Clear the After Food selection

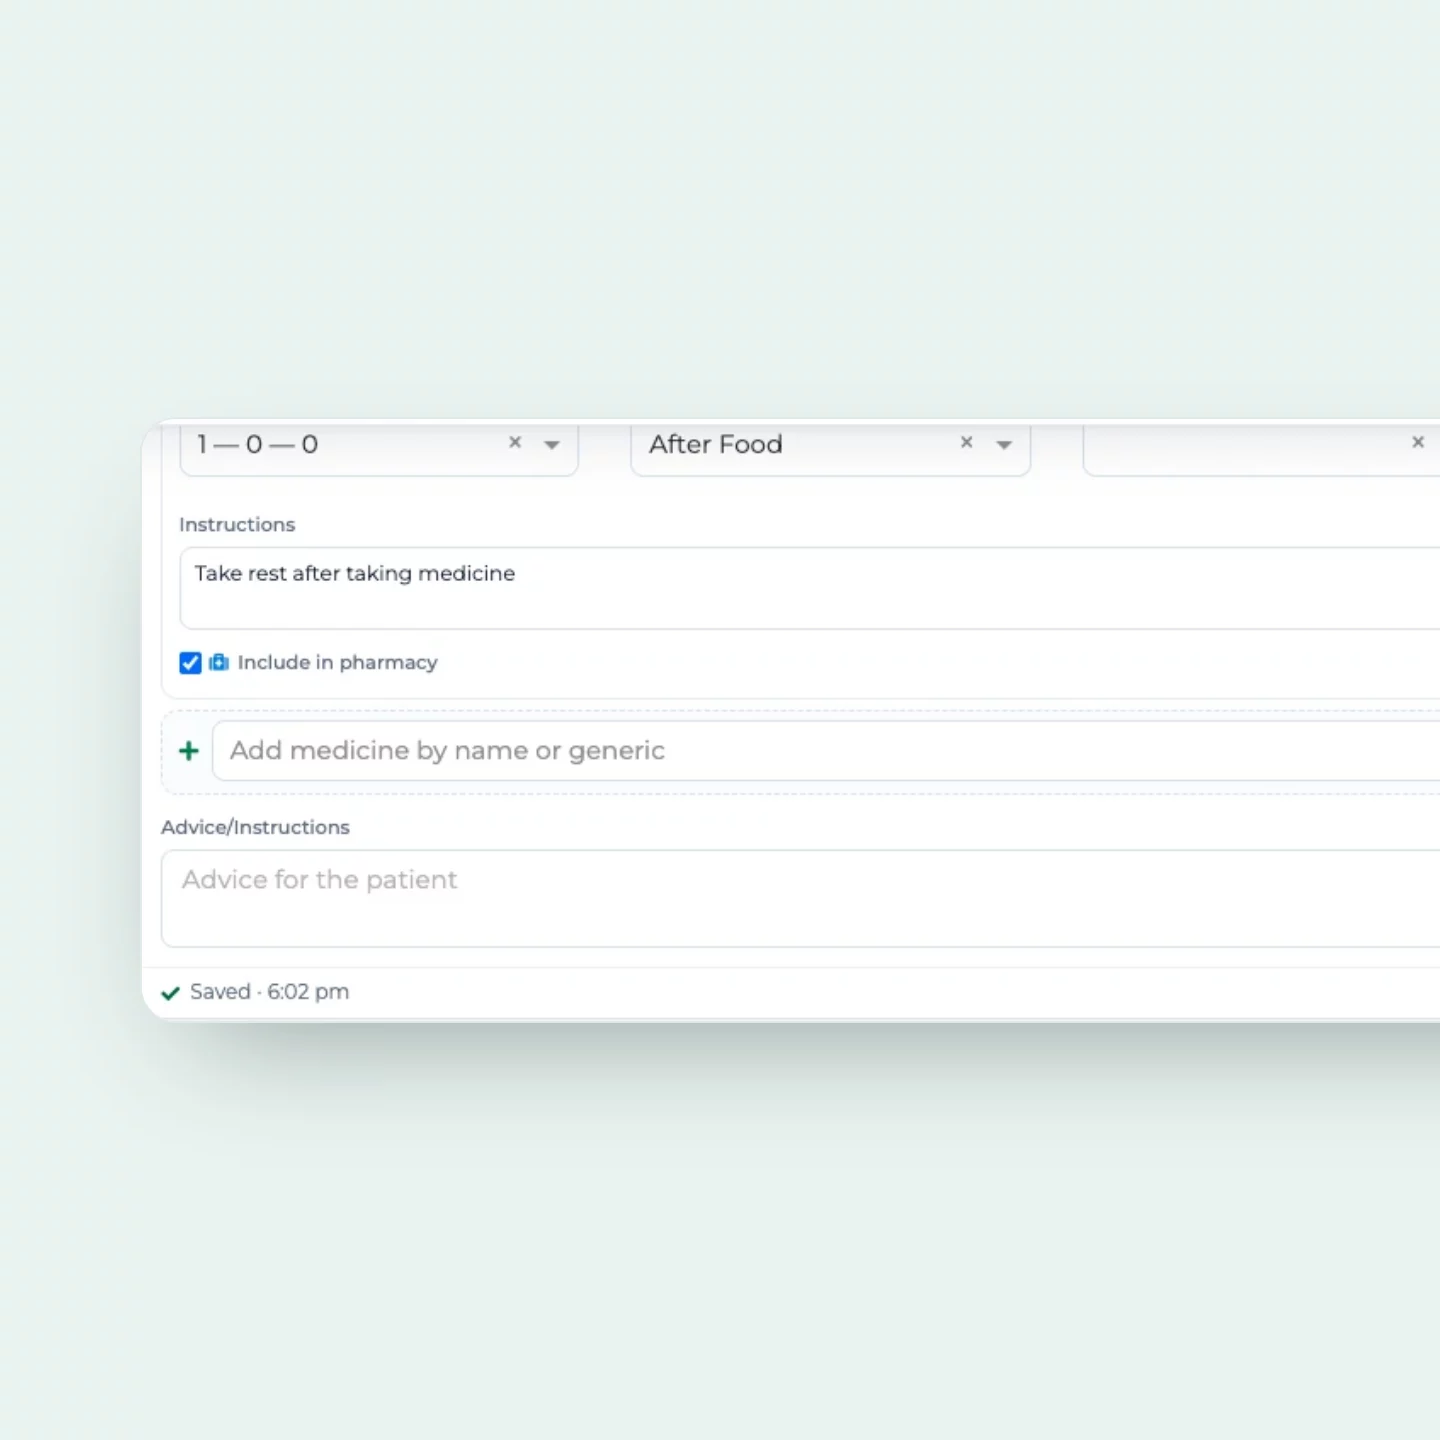tap(967, 442)
